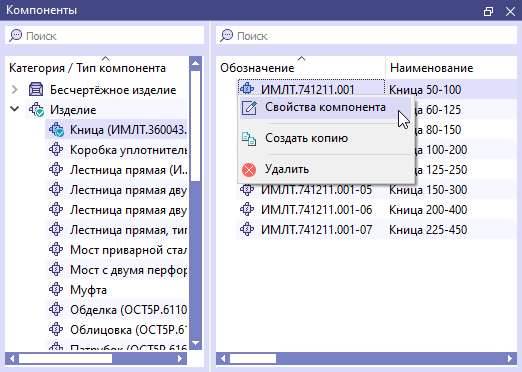Click the icon of ИМЛТ.741211.001-07 row
This screenshot has width=522, height=372.
(247, 229)
